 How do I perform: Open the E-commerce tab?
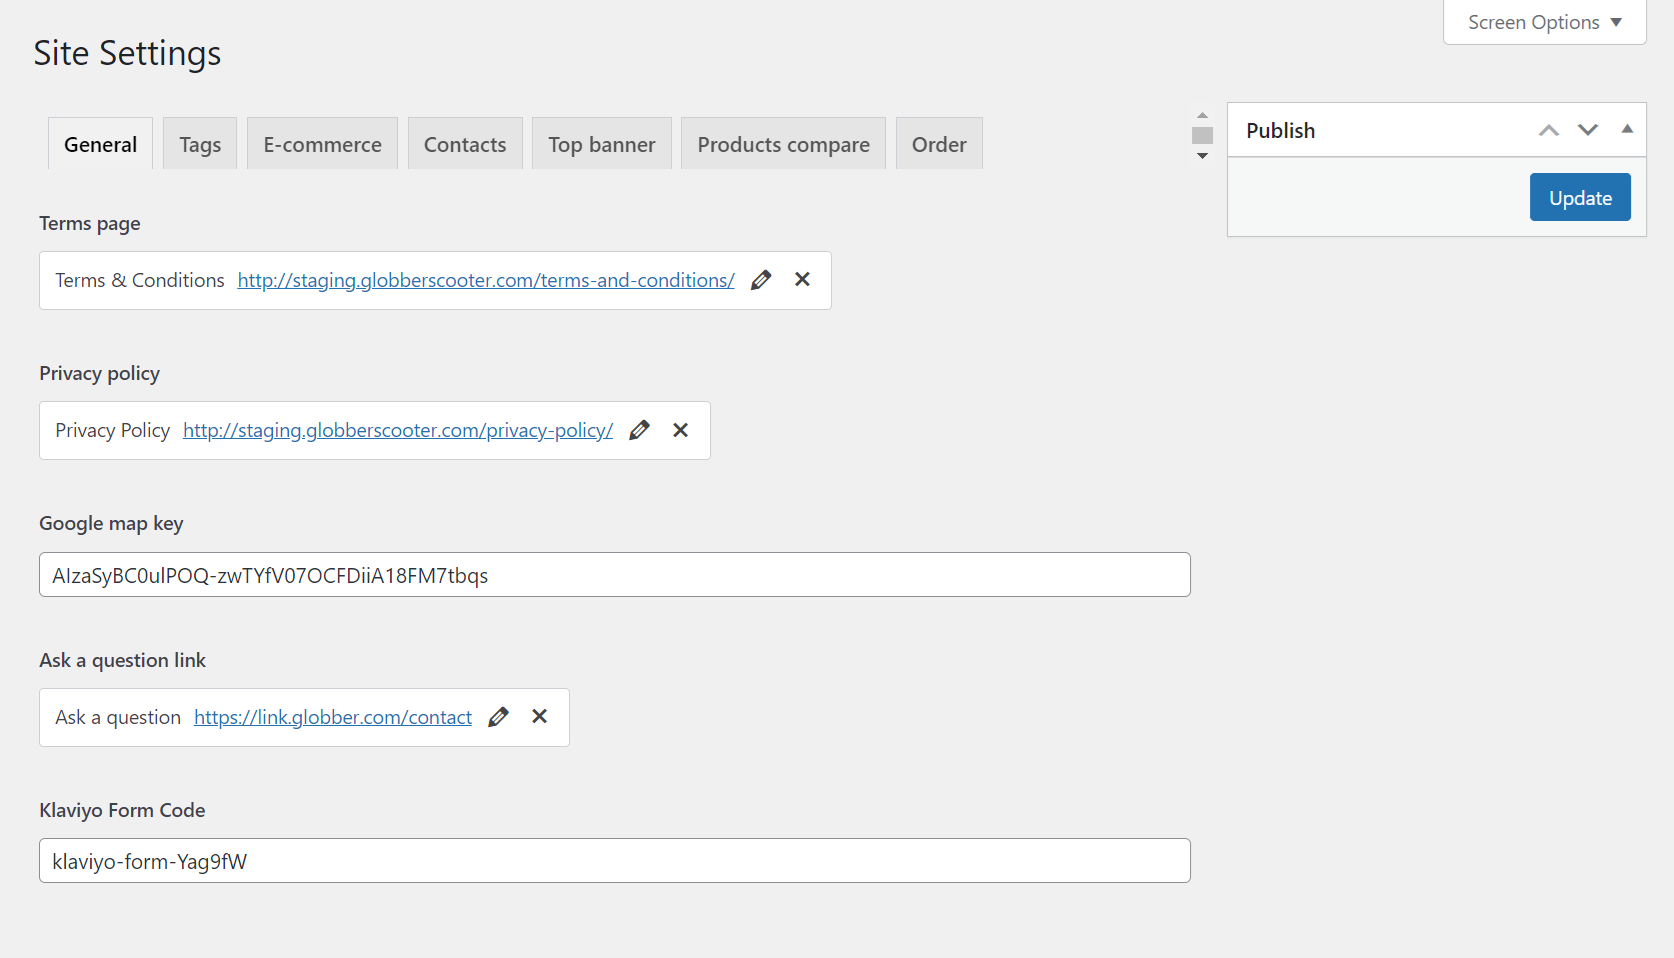tap(322, 144)
